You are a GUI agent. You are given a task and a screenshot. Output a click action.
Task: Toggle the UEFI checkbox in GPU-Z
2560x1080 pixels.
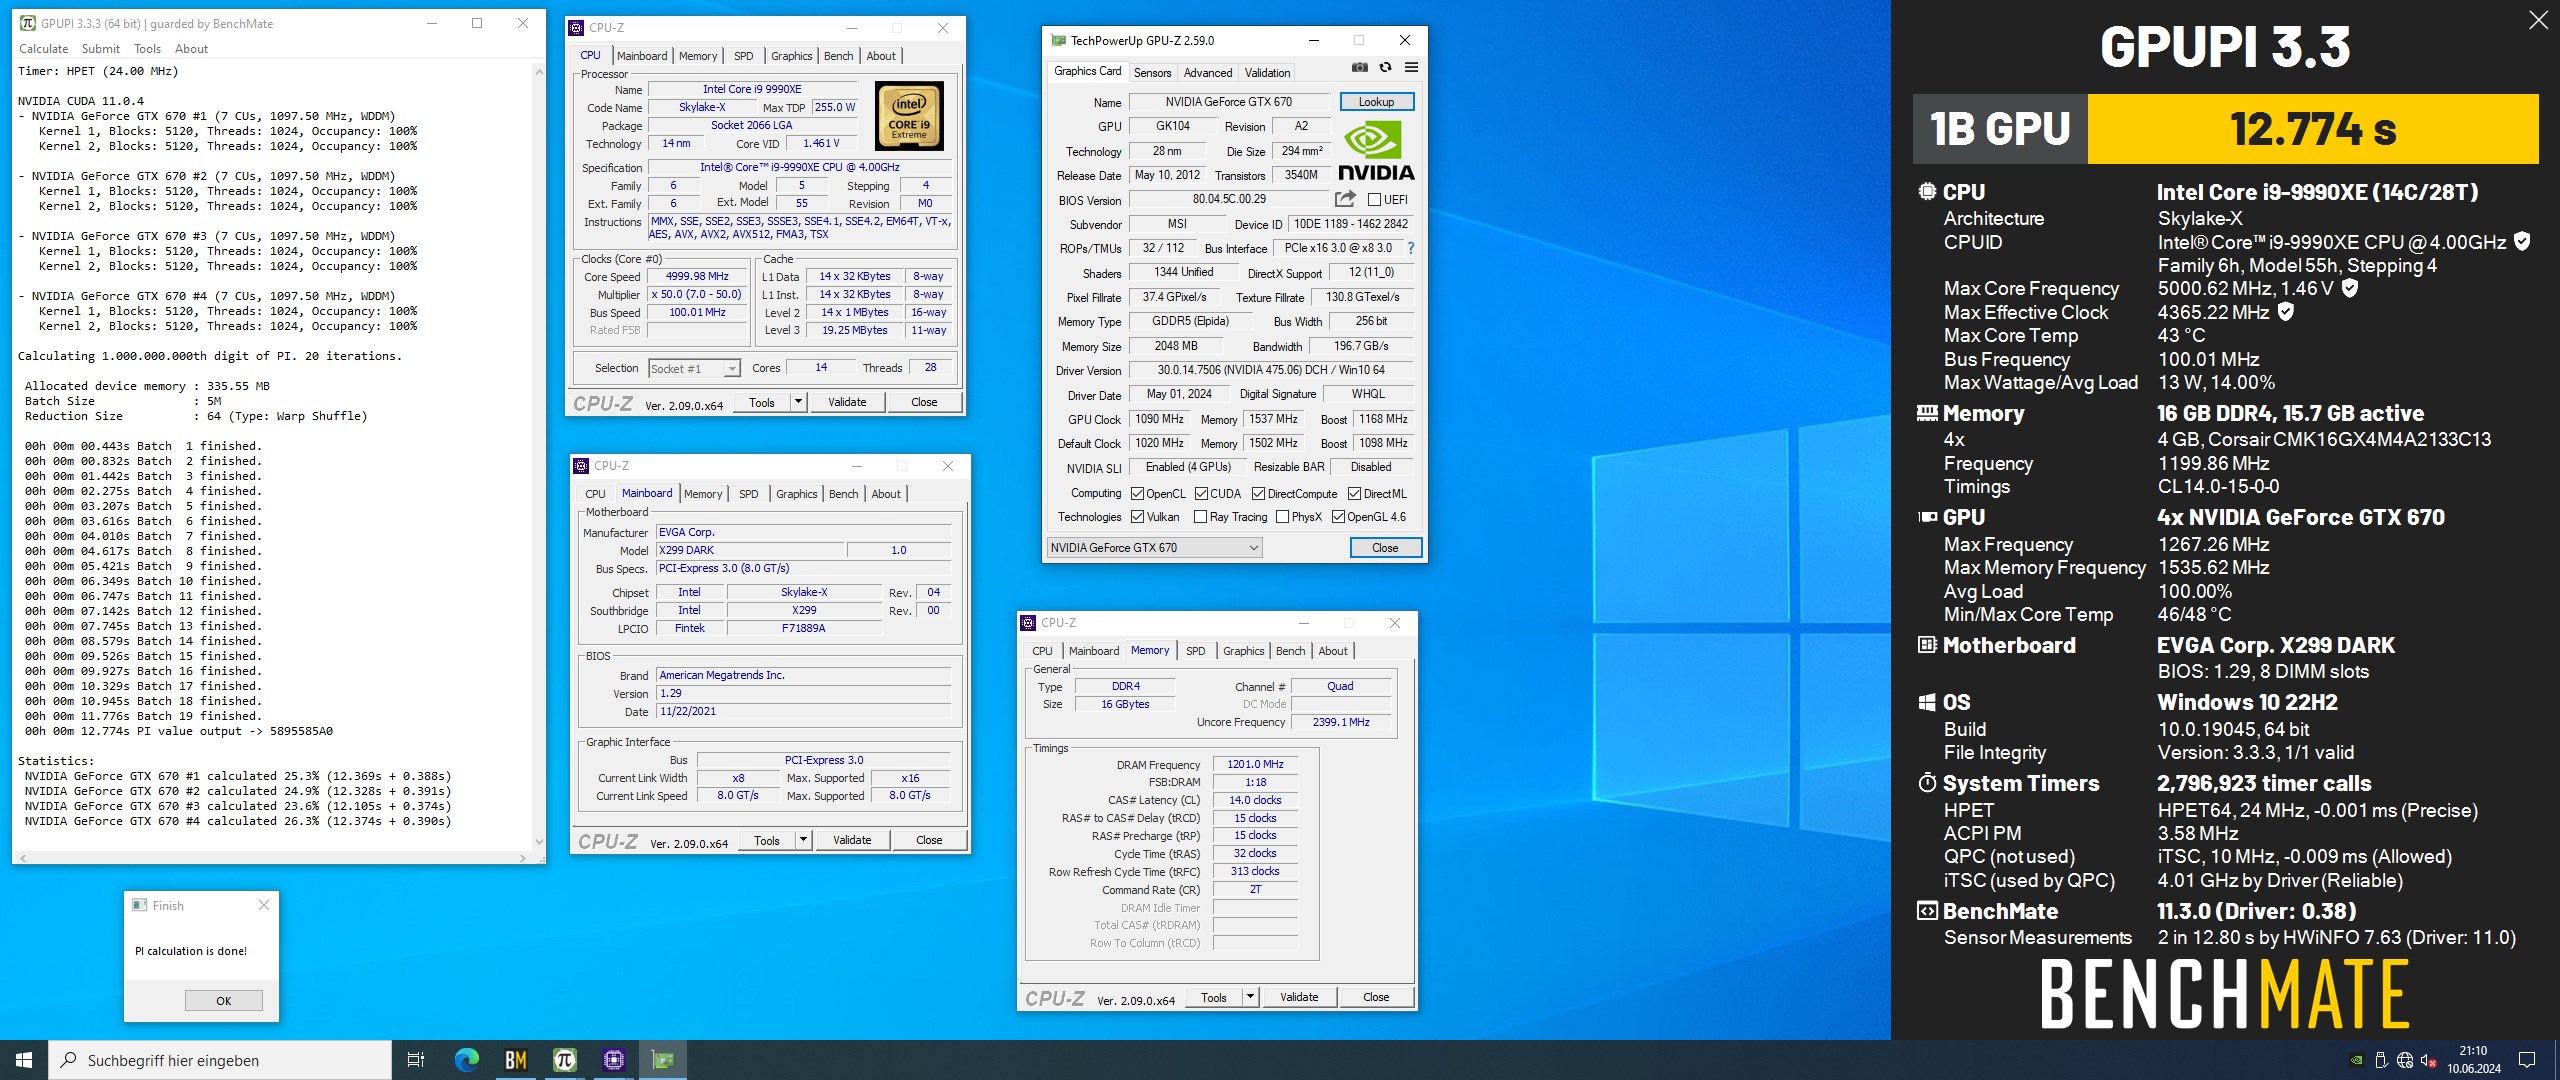pos(1374,199)
